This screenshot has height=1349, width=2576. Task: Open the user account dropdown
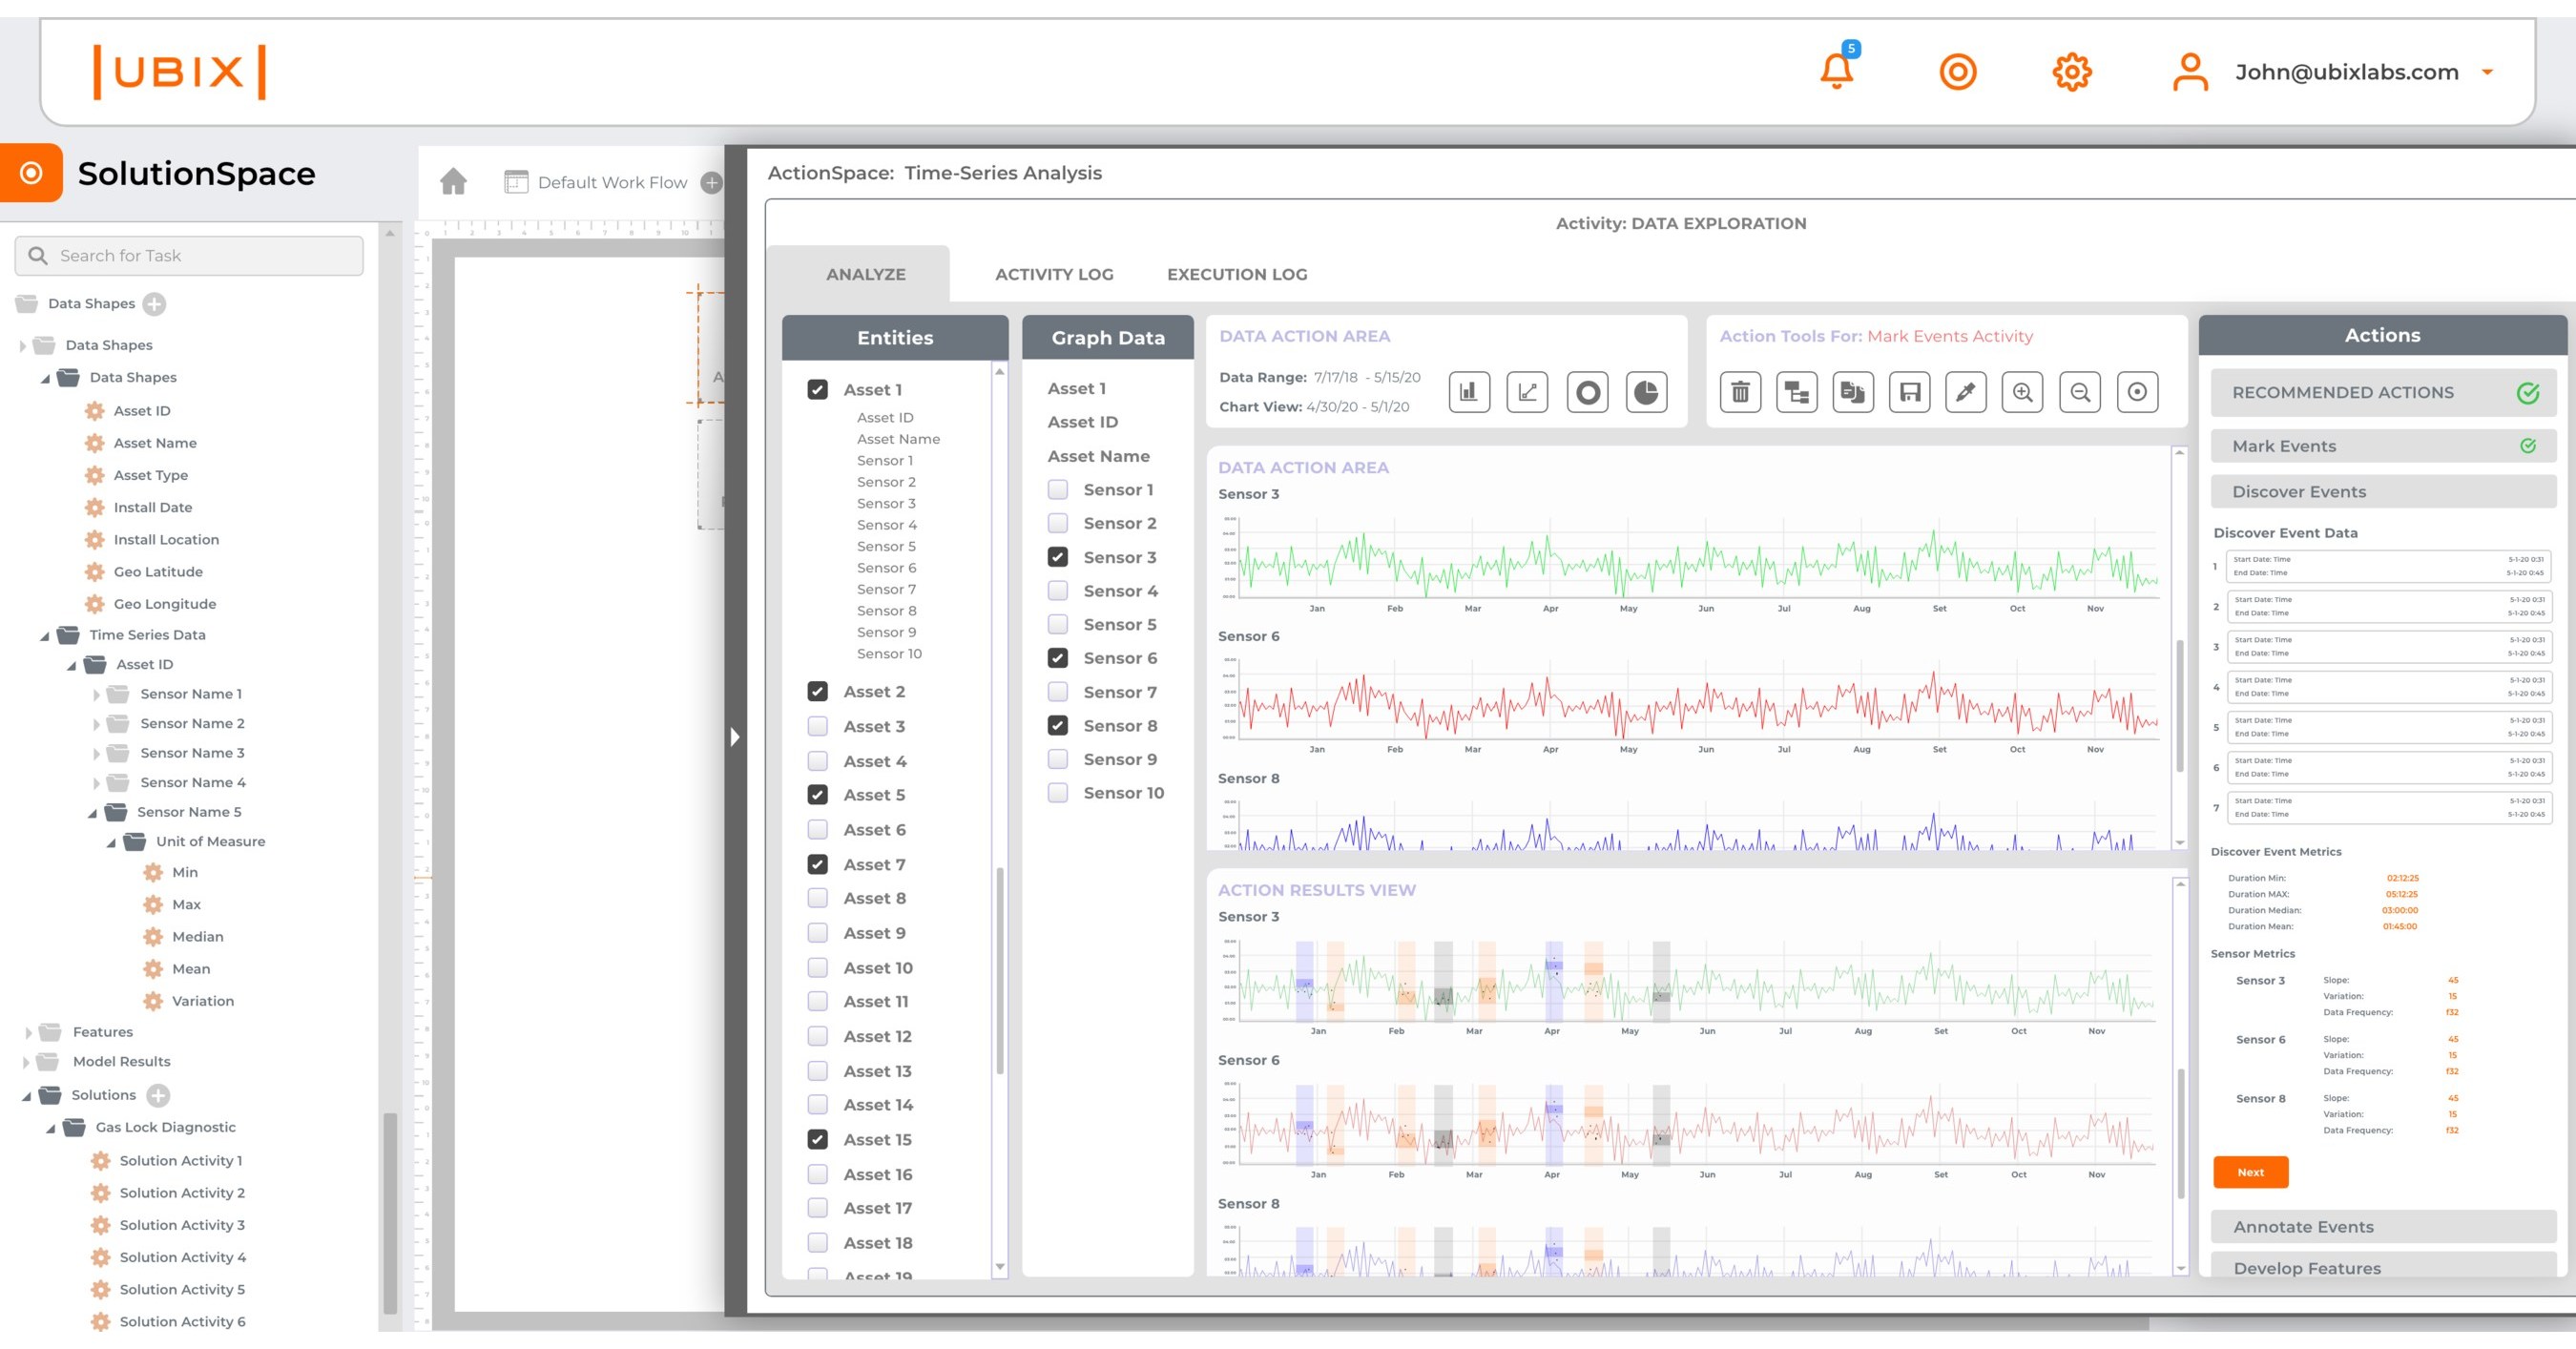tap(2489, 71)
